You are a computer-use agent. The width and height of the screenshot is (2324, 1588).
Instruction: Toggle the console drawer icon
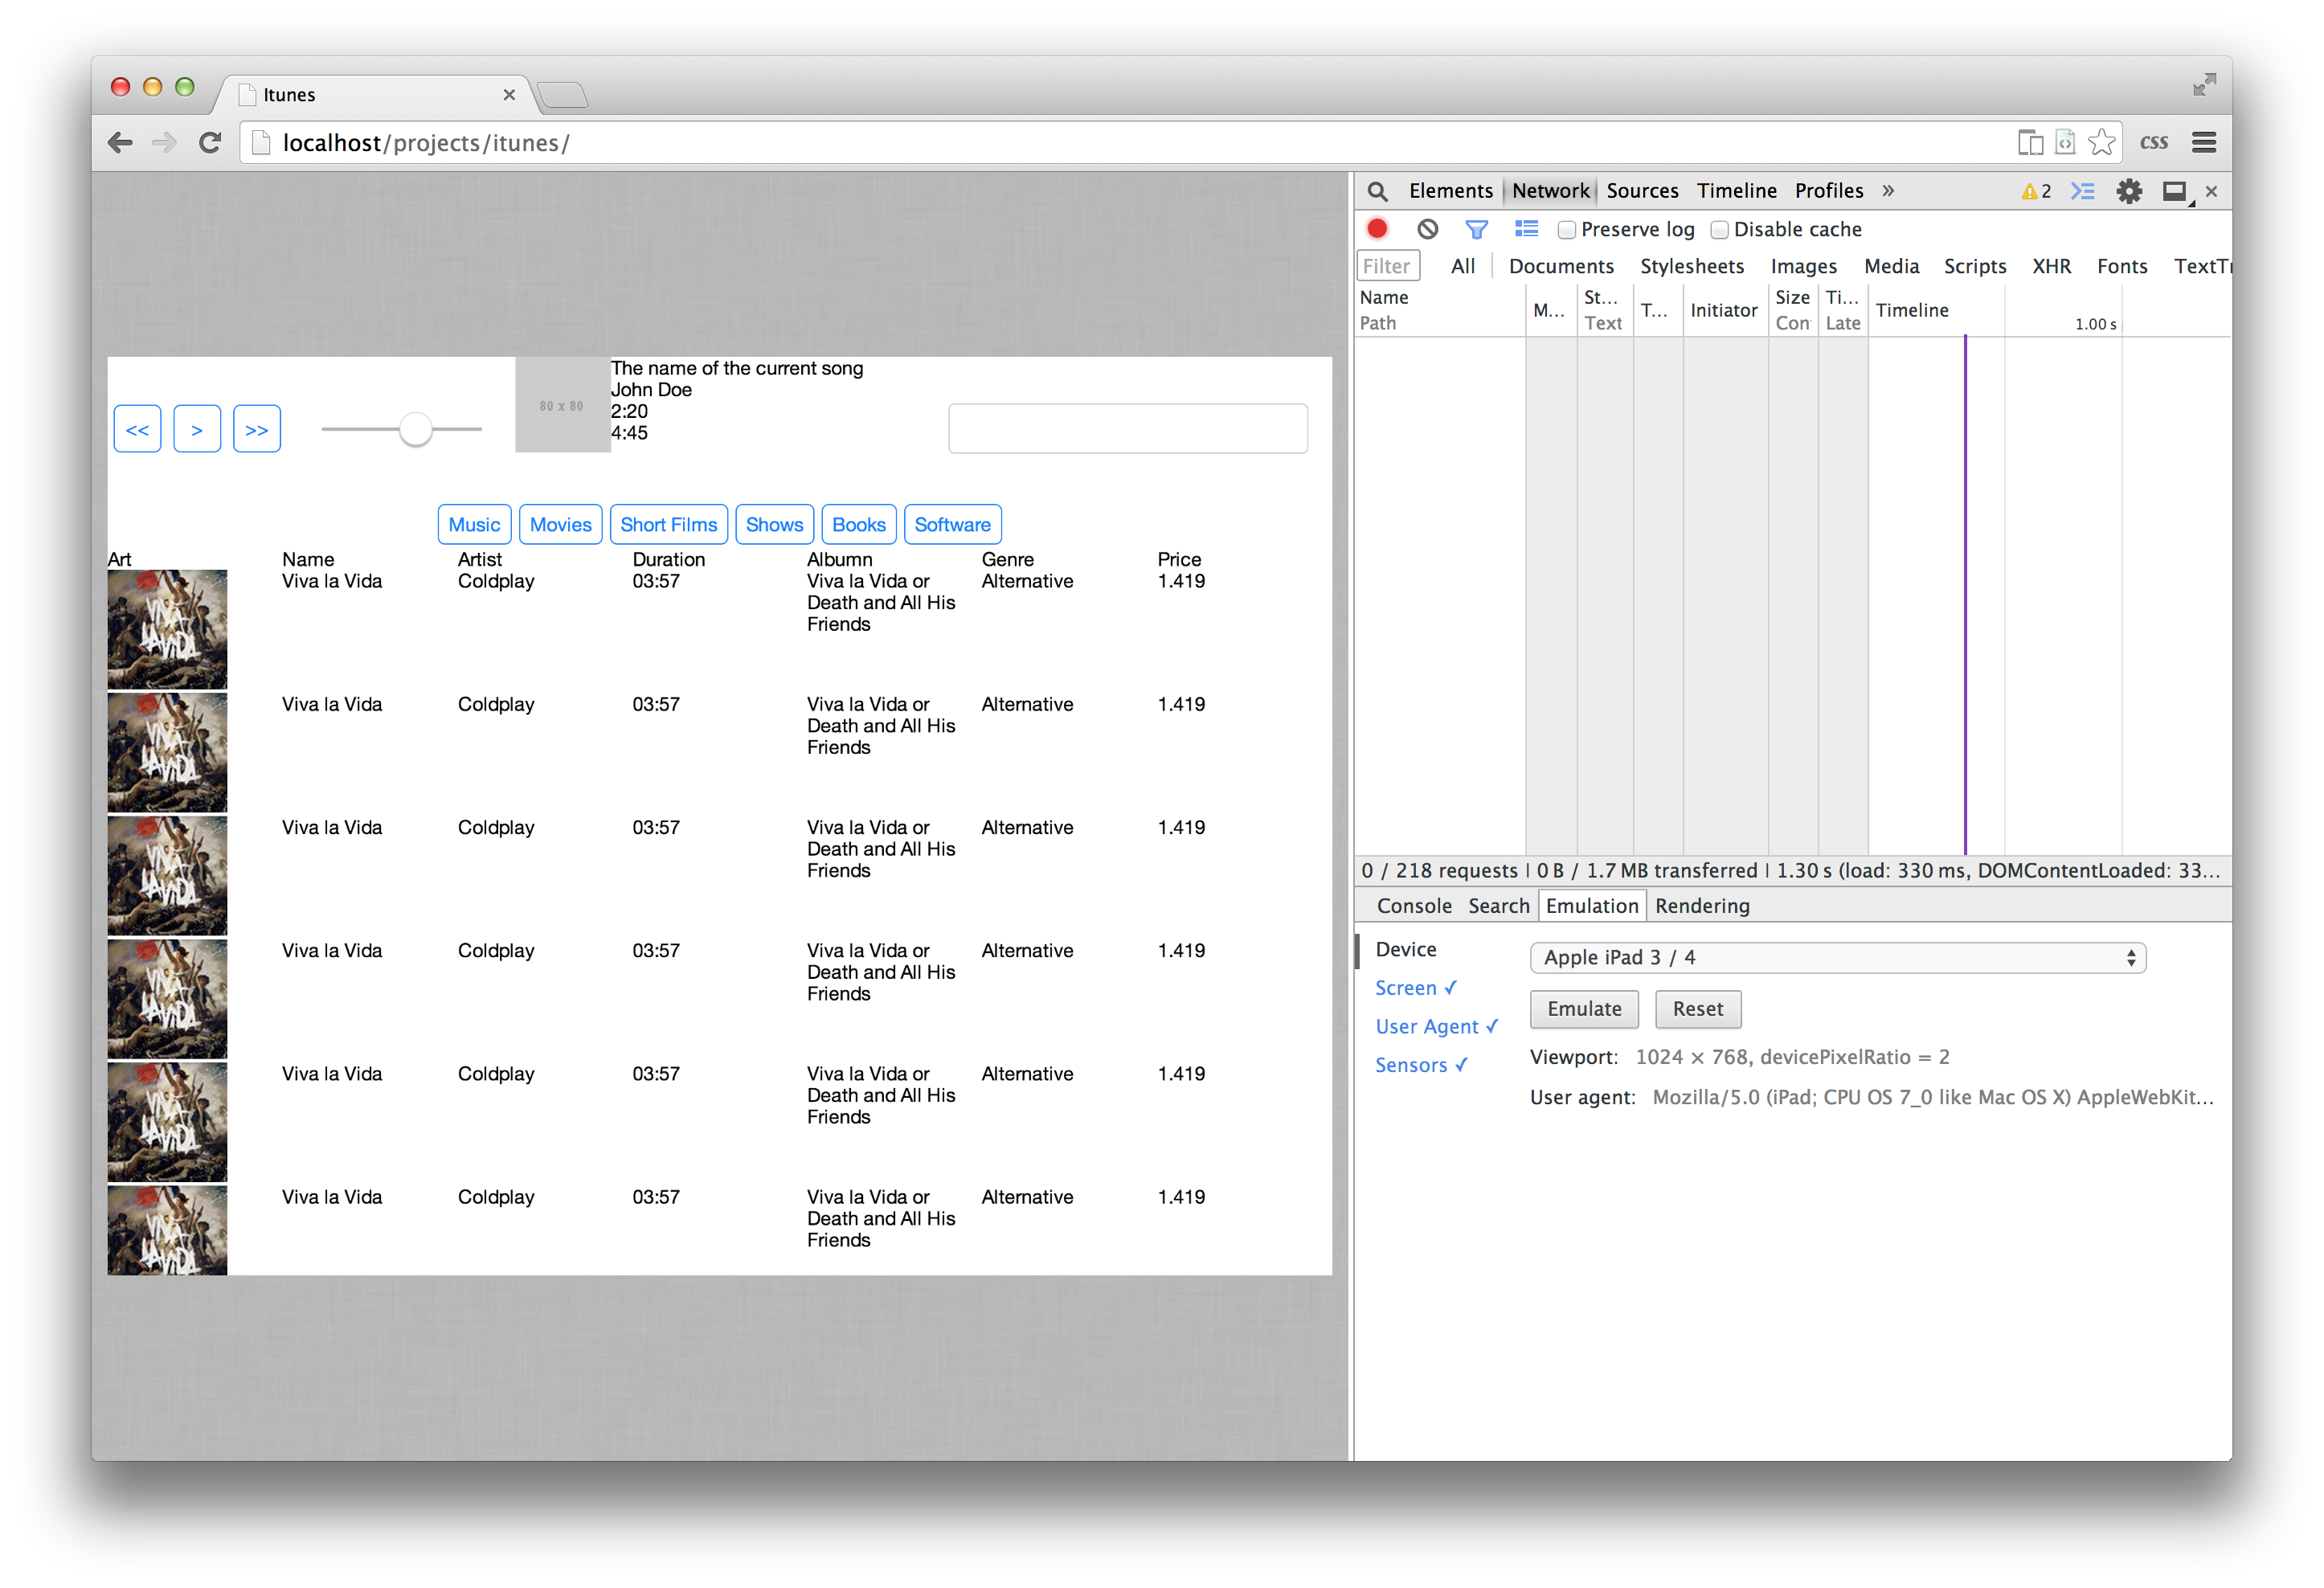pos(2082,191)
